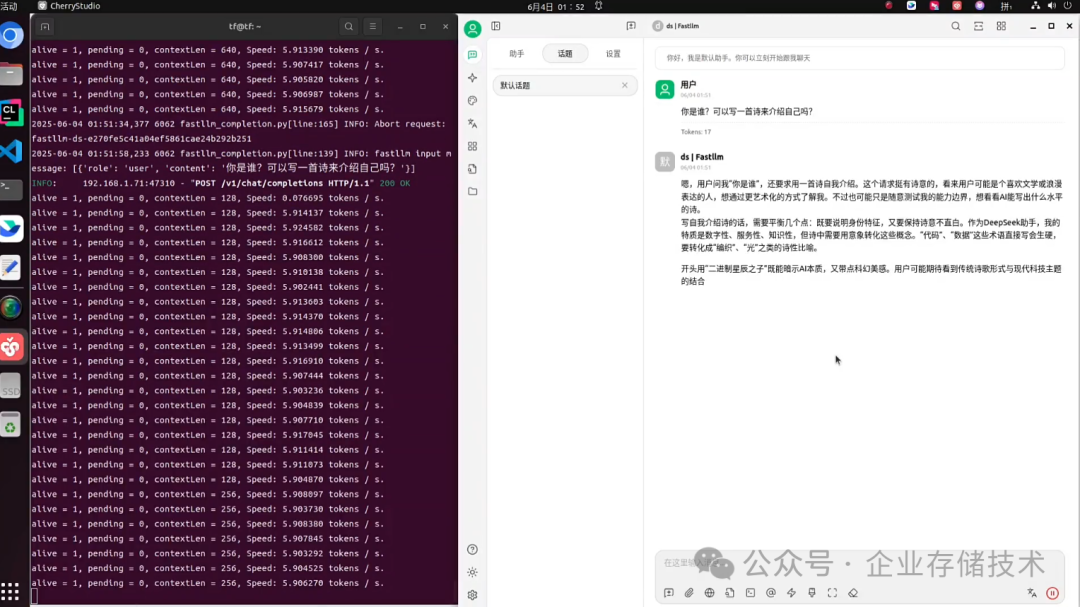Open the translate icon in the left sidebar
The image size is (1080, 607).
pos(472,123)
